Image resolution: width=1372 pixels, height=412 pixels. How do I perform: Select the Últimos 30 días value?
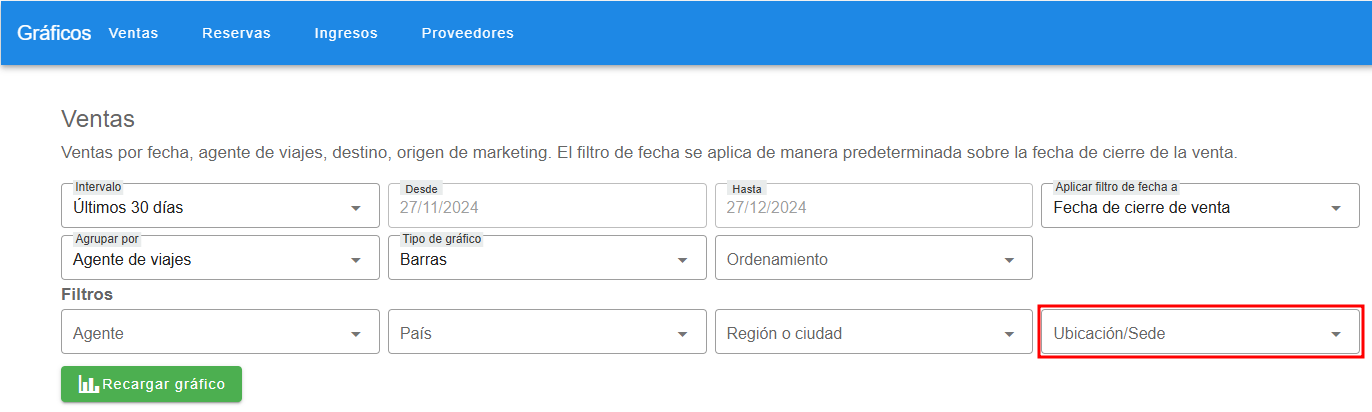coord(128,208)
